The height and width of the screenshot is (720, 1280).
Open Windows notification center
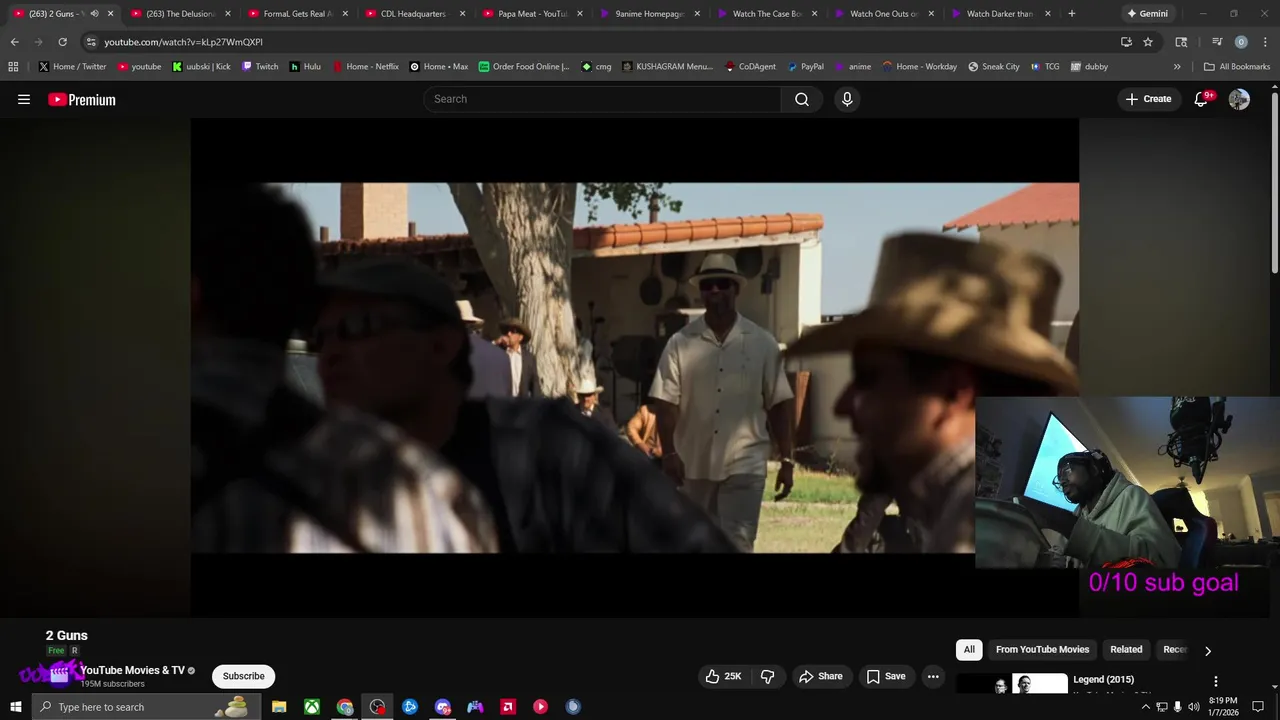(x=1258, y=707)
